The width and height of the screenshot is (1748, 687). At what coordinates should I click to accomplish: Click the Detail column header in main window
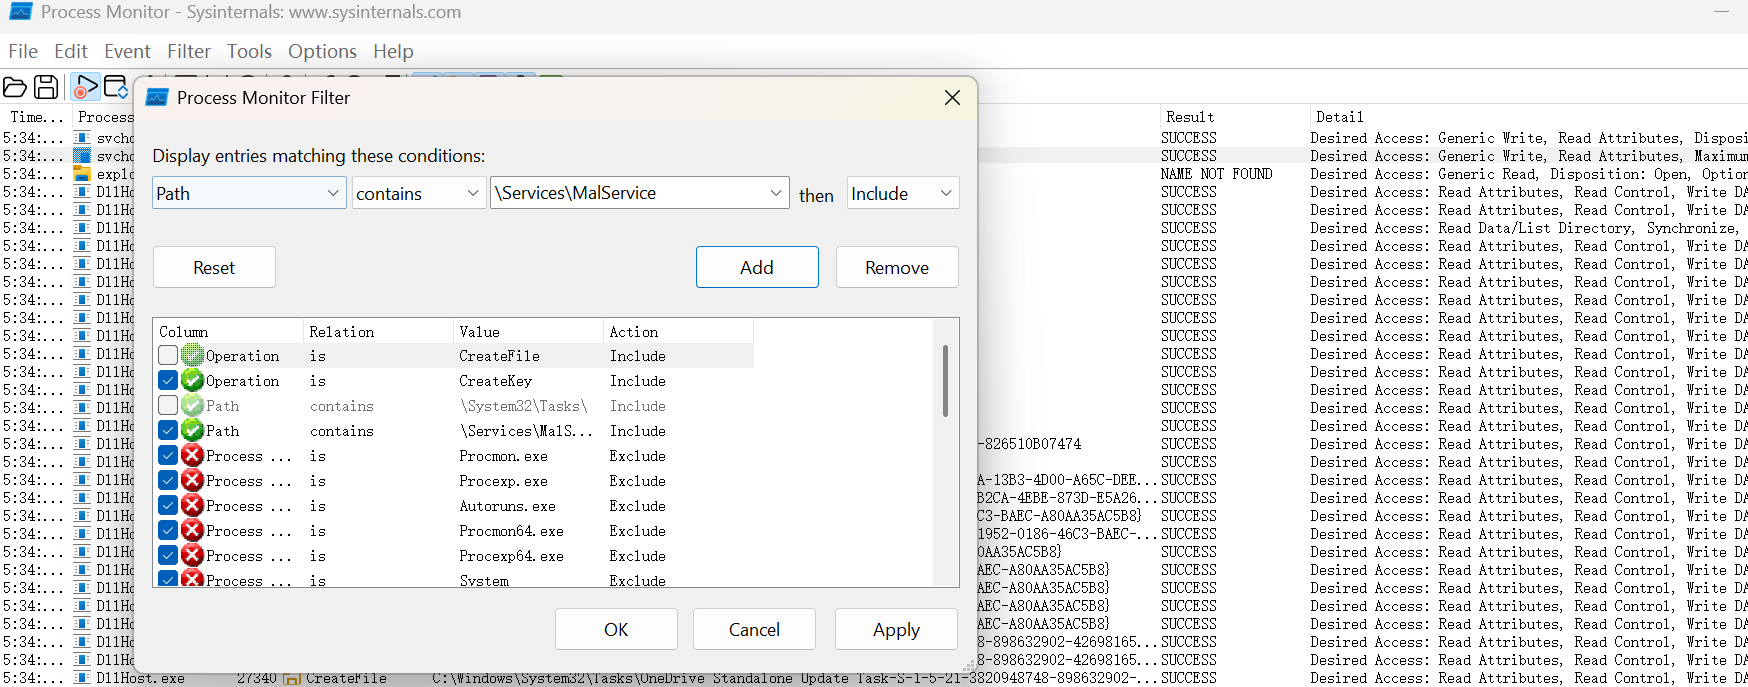[1528, 117]
